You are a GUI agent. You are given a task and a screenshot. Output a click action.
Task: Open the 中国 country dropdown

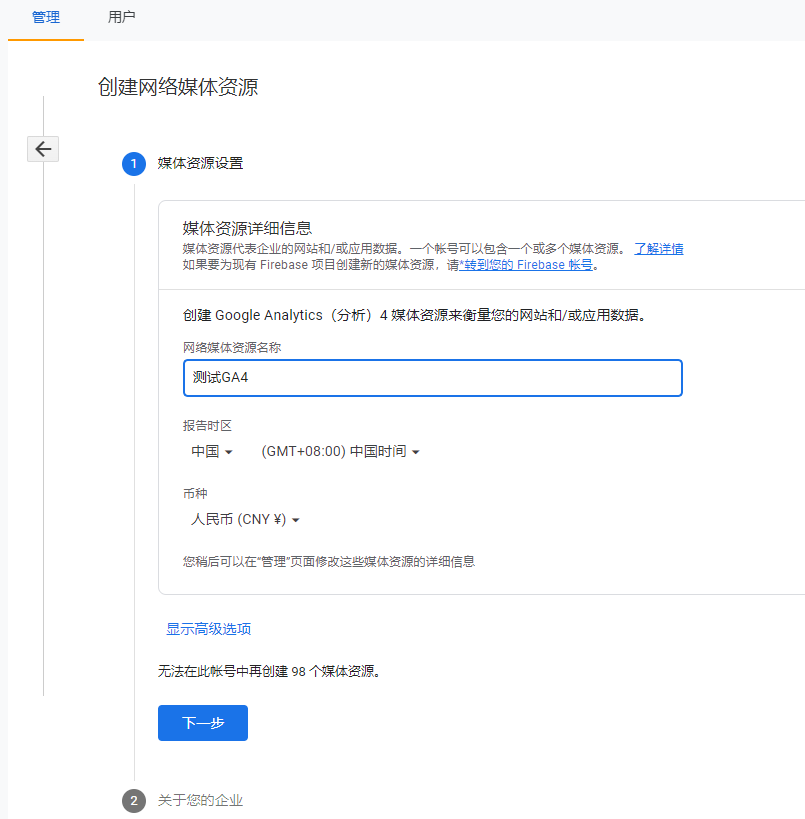coord(211,451)
